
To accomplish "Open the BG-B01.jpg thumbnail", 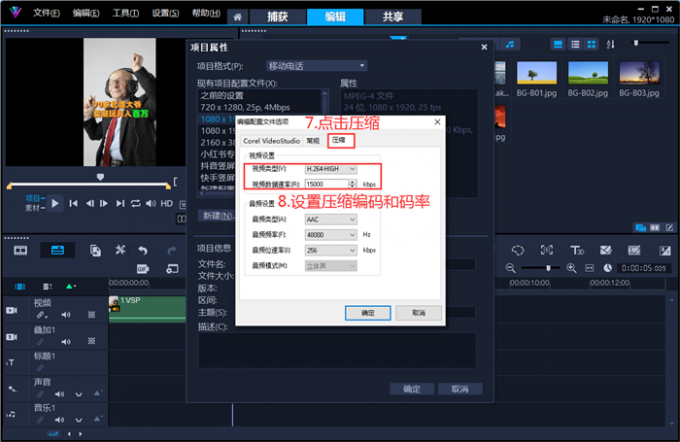I will point(536,73).
